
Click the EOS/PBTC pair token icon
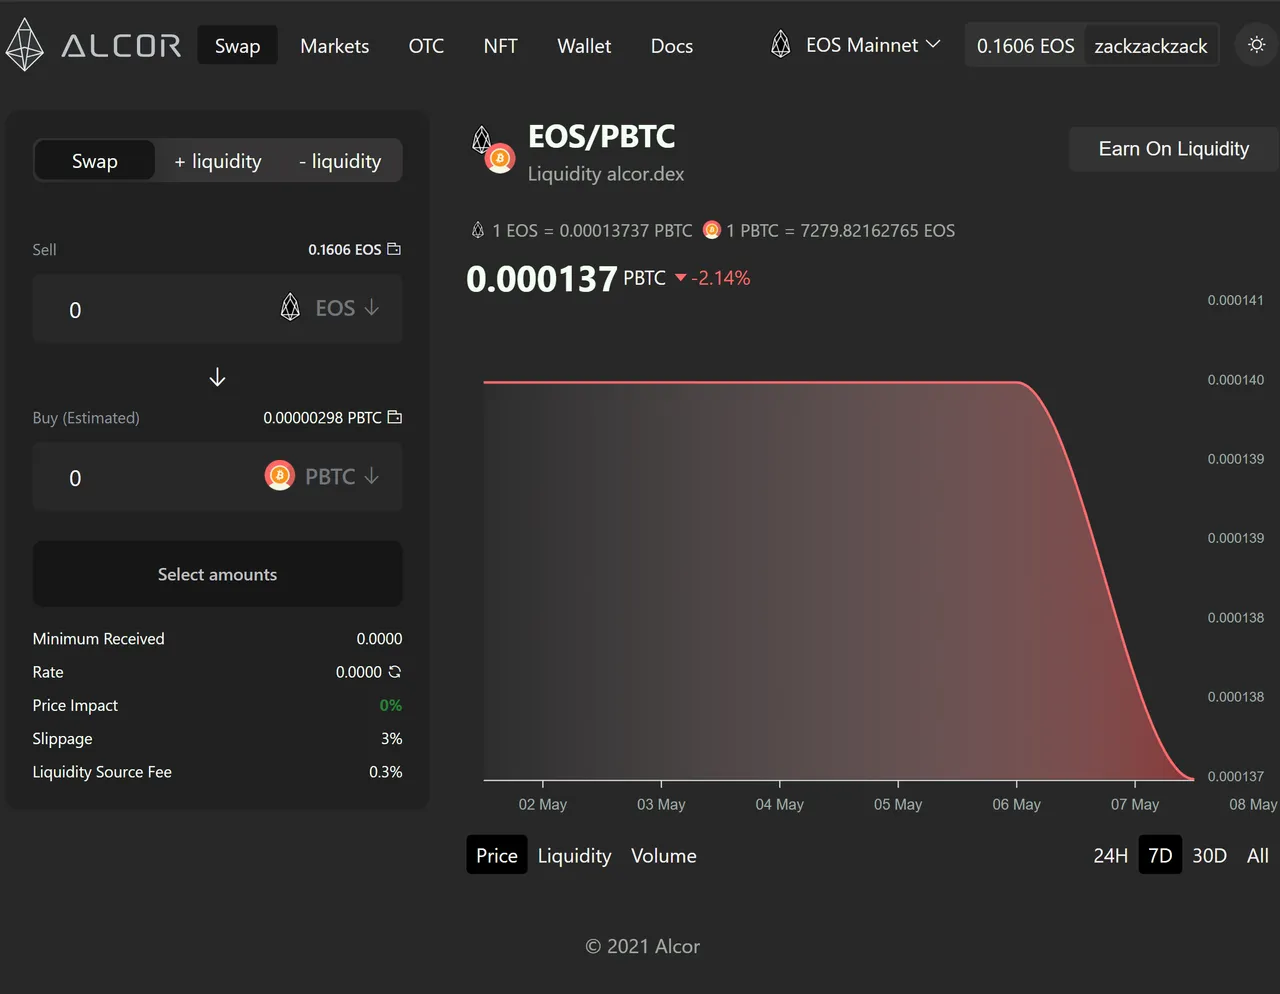[492, 149]
